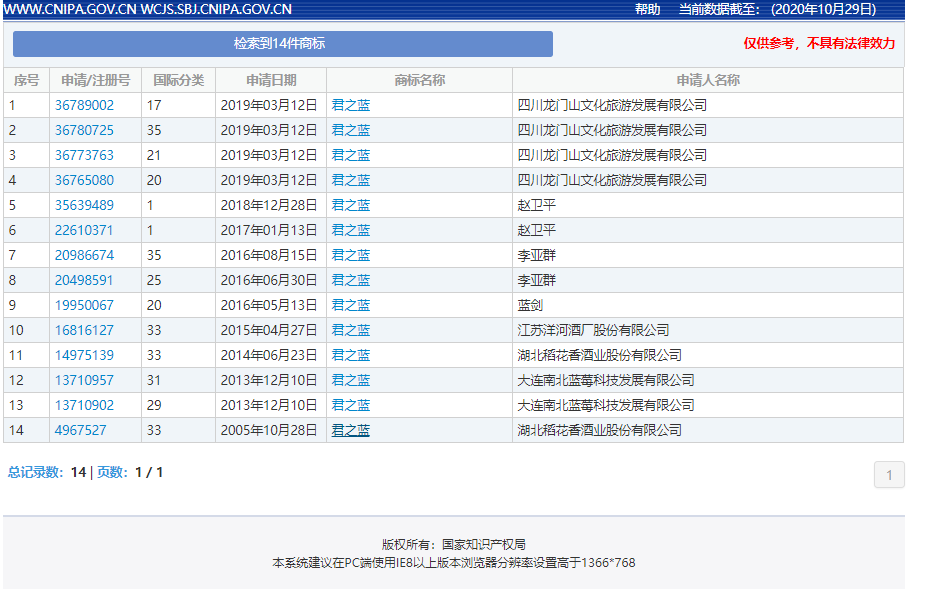Open registration number 36773763
929x607 pixels.
[84, 155]
